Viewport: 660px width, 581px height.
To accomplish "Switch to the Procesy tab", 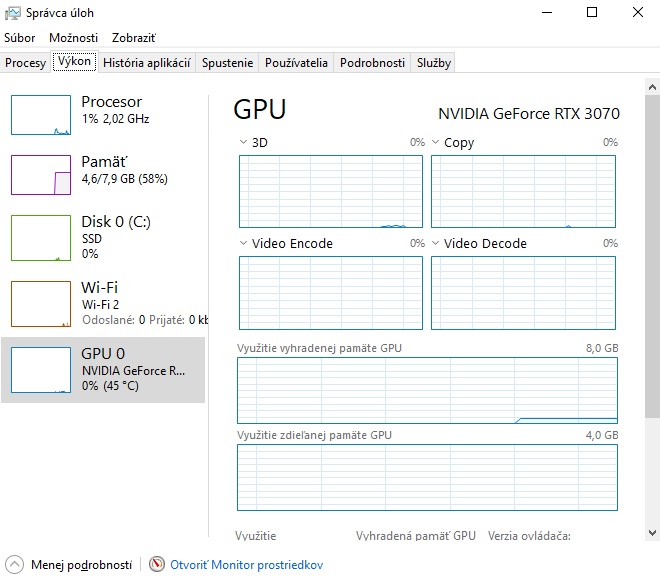I will 25,63.
